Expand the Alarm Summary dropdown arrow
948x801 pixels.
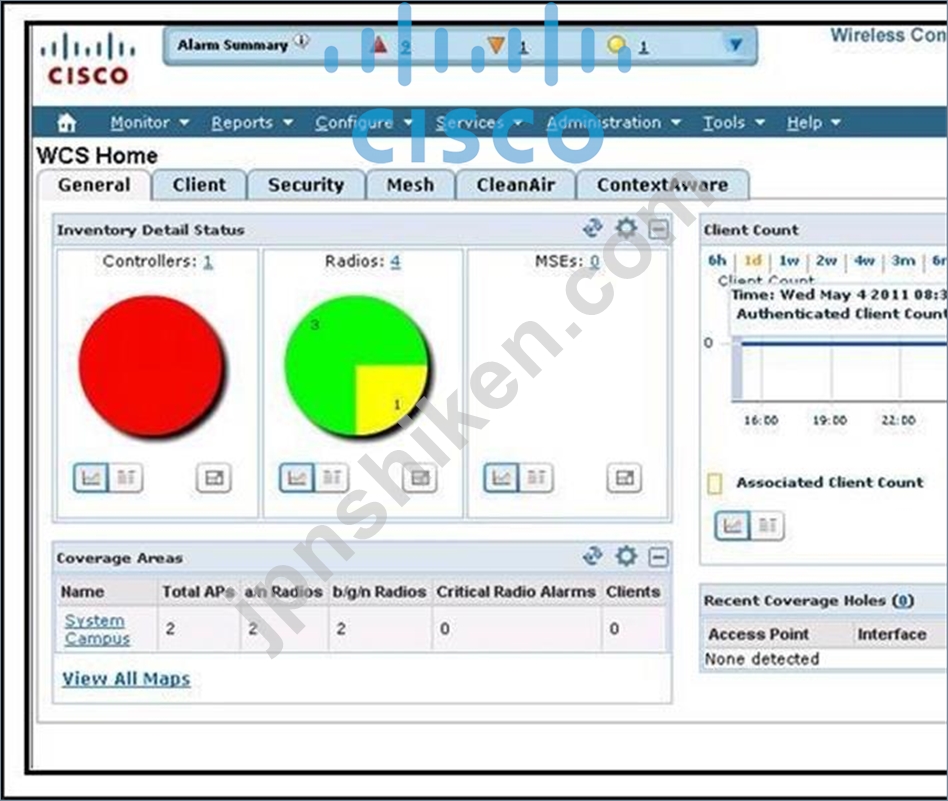pyautogui.click(x=735, y=45)
